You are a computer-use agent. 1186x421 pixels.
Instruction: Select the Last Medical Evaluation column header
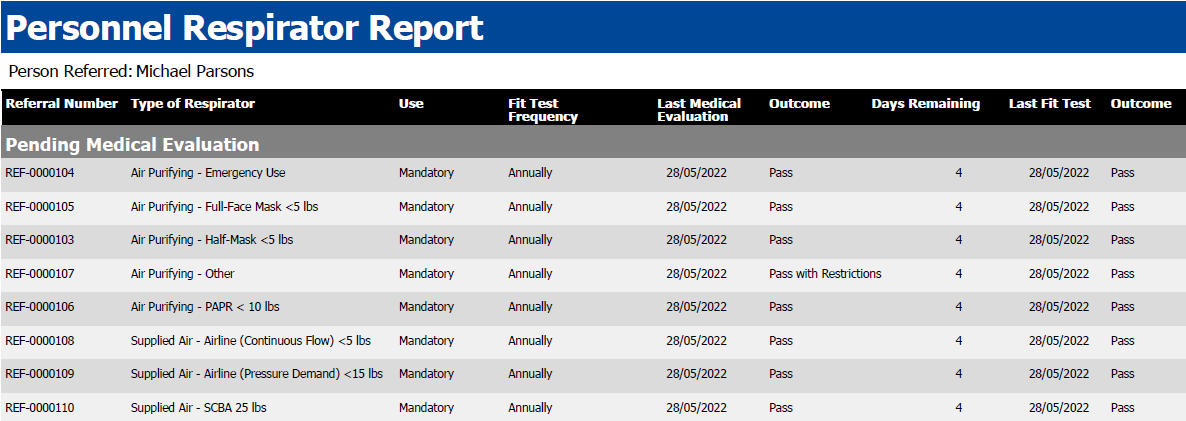[x=699, y=110]
